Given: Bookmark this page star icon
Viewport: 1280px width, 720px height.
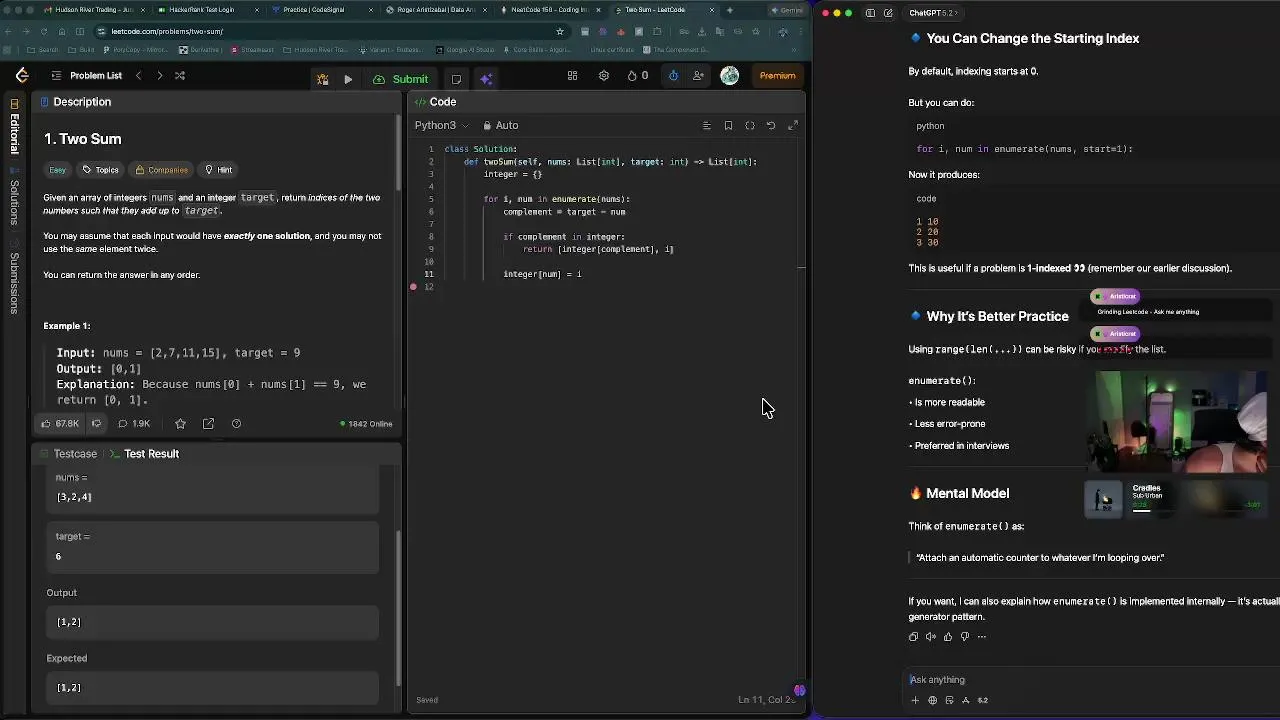Looking at the screenshot, I should tap(560, 31).
